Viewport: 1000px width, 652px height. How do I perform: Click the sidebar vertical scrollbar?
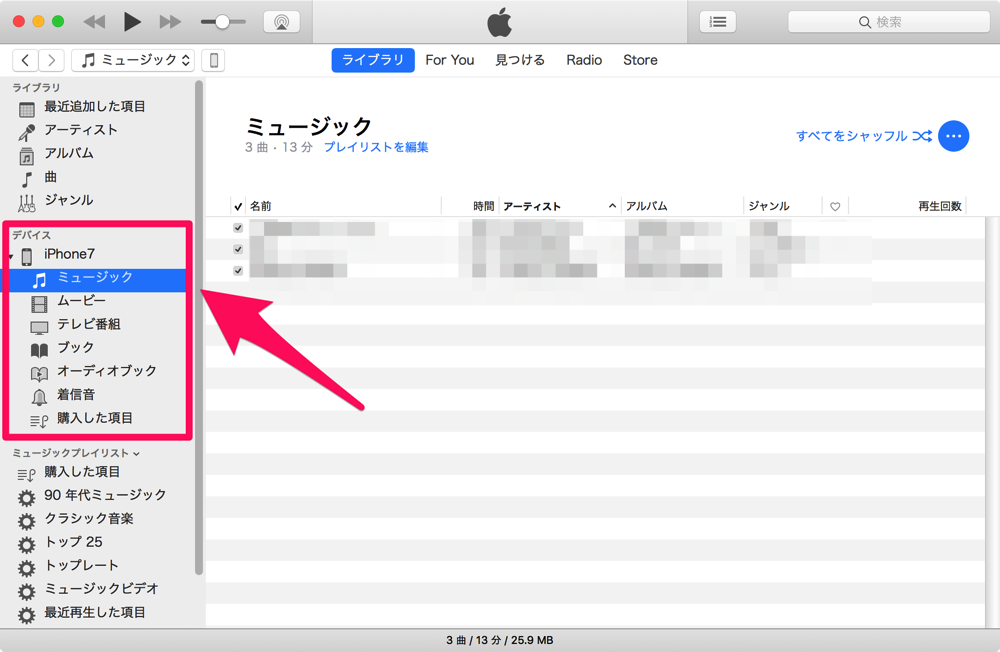point(199,327)
